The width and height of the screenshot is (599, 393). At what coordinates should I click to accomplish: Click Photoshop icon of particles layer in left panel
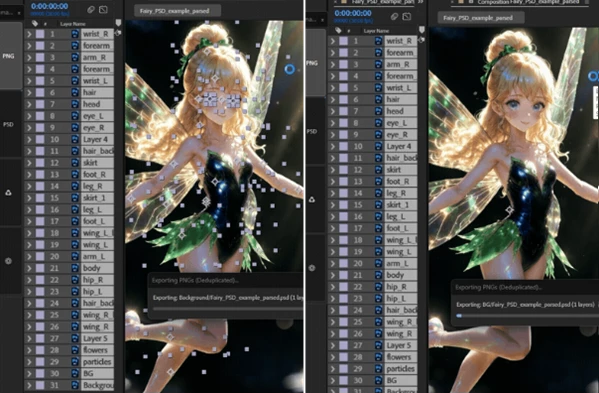[x=75, y=362]
